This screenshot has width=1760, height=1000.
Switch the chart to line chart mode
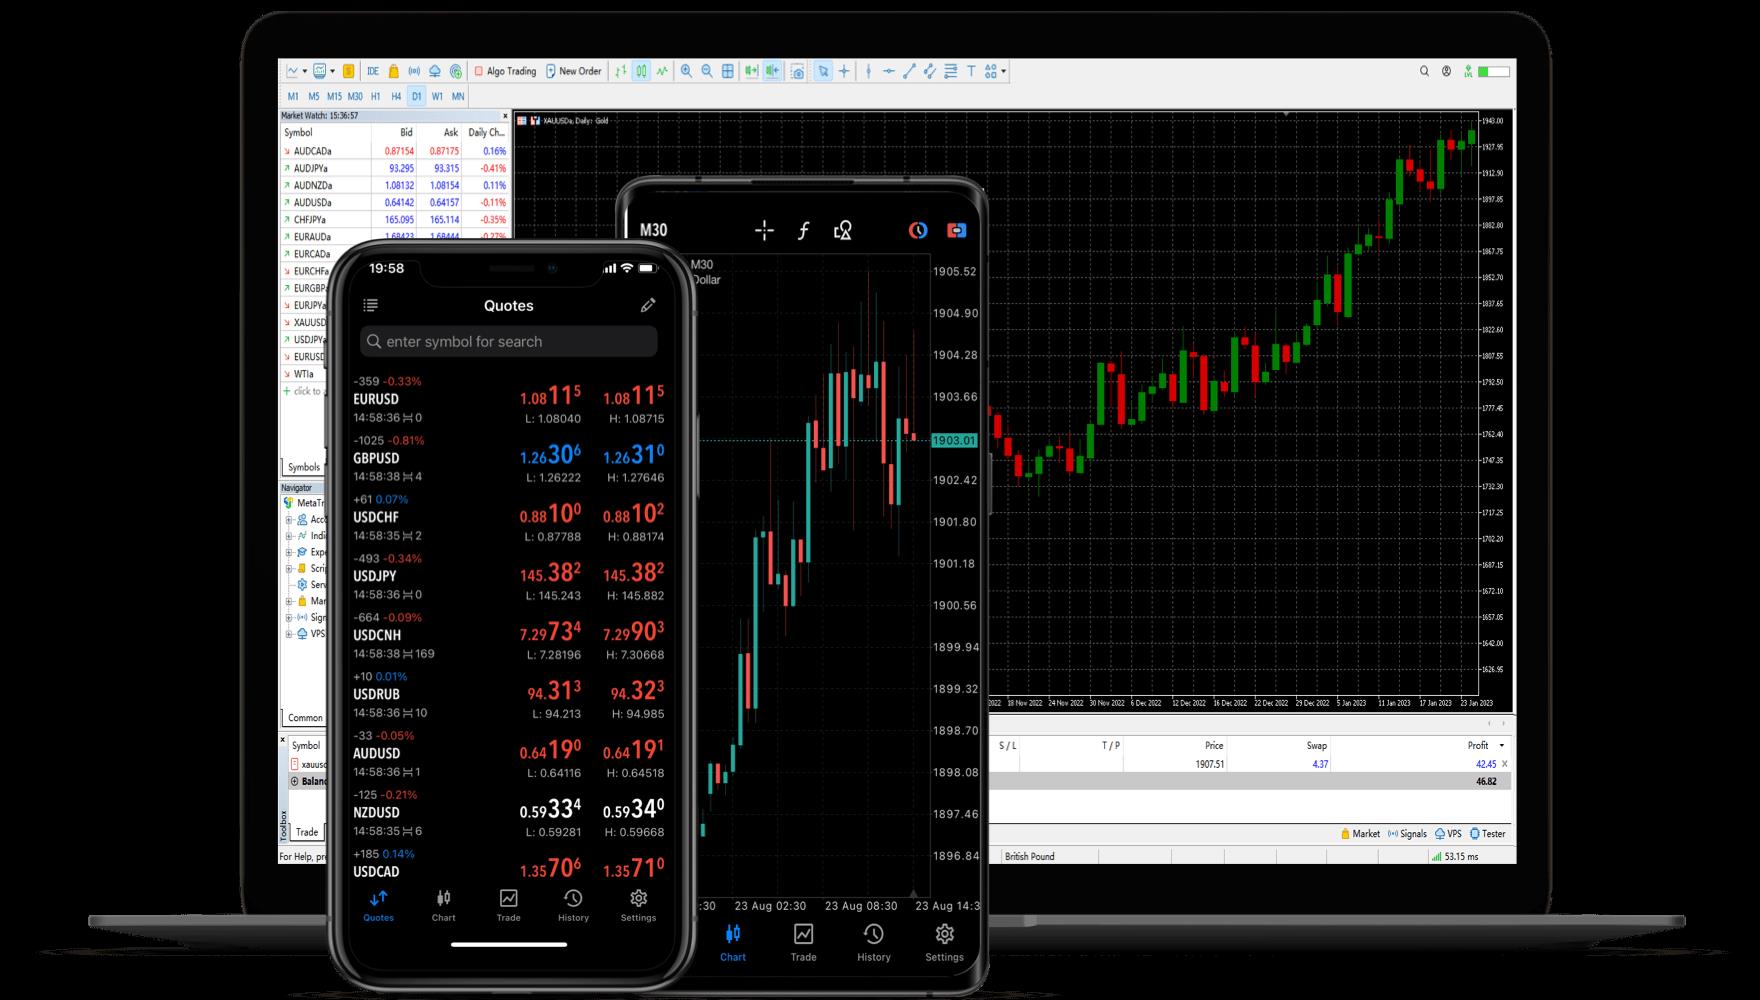[660, 71]
